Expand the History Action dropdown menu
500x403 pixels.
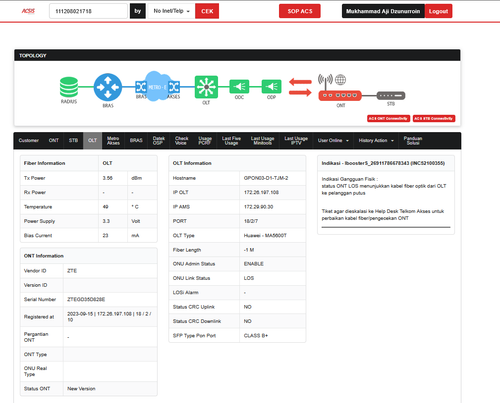point(376,141)
